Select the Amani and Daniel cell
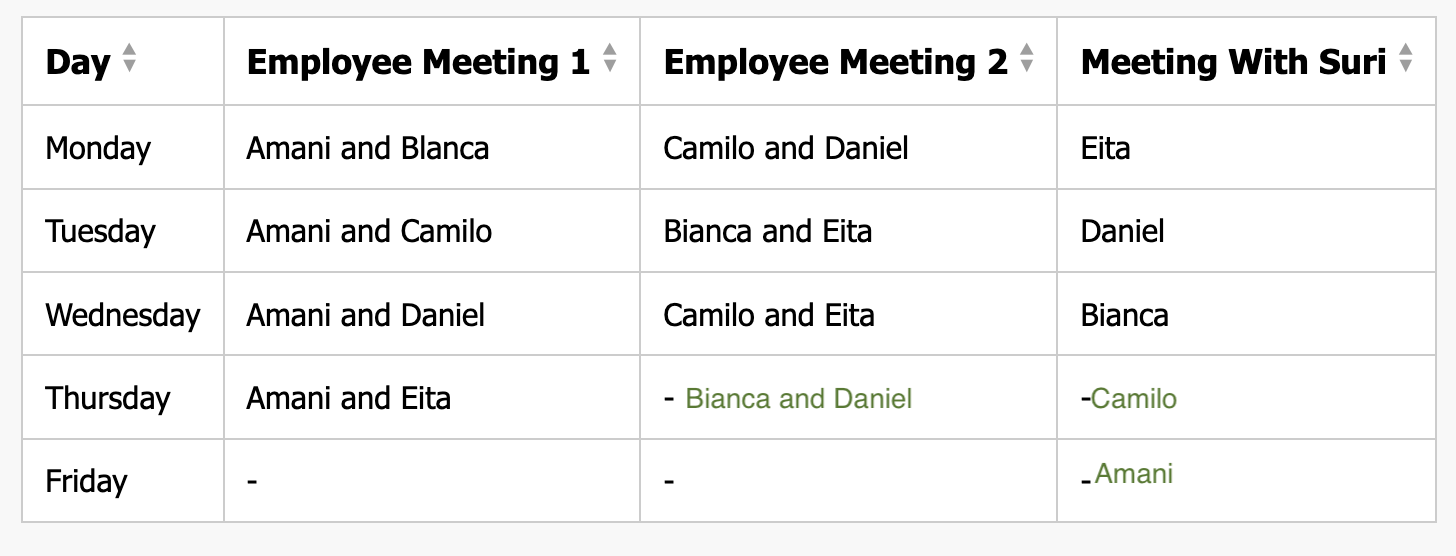The image size is (1456, 556). pyautogui.click(x=365, y=316)
